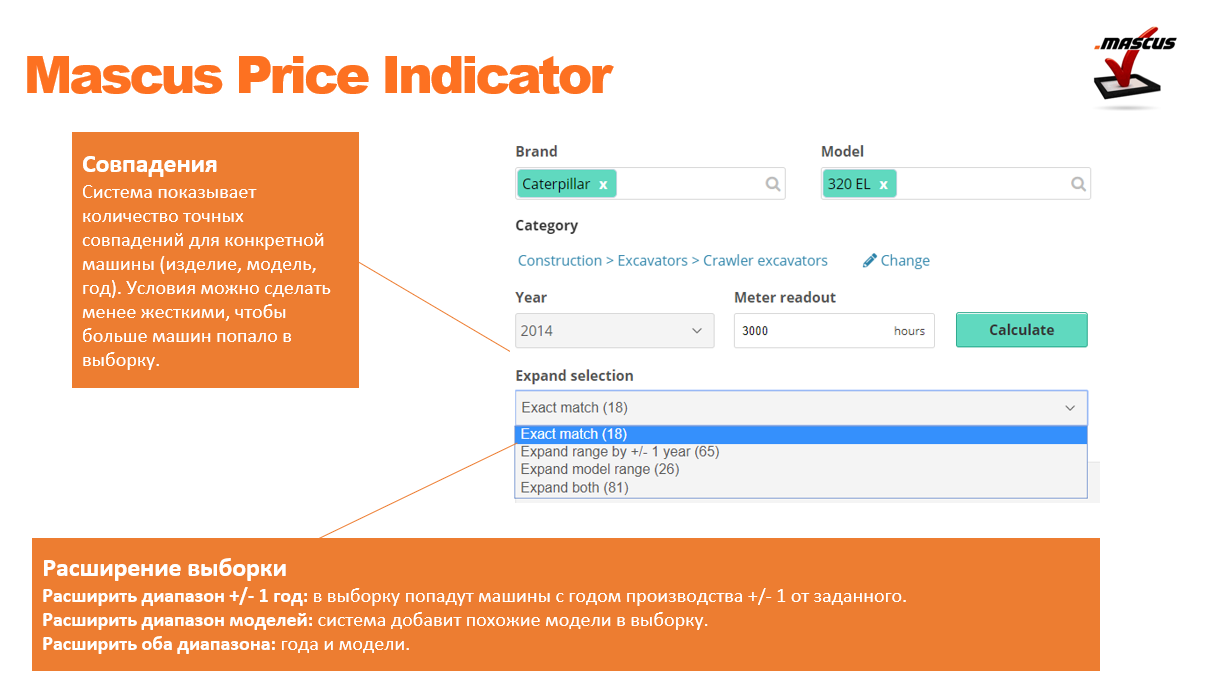Click the Meter readout hours field
Image resolution: width=1212 pixels, height=681 pixels.
(834, 331)
